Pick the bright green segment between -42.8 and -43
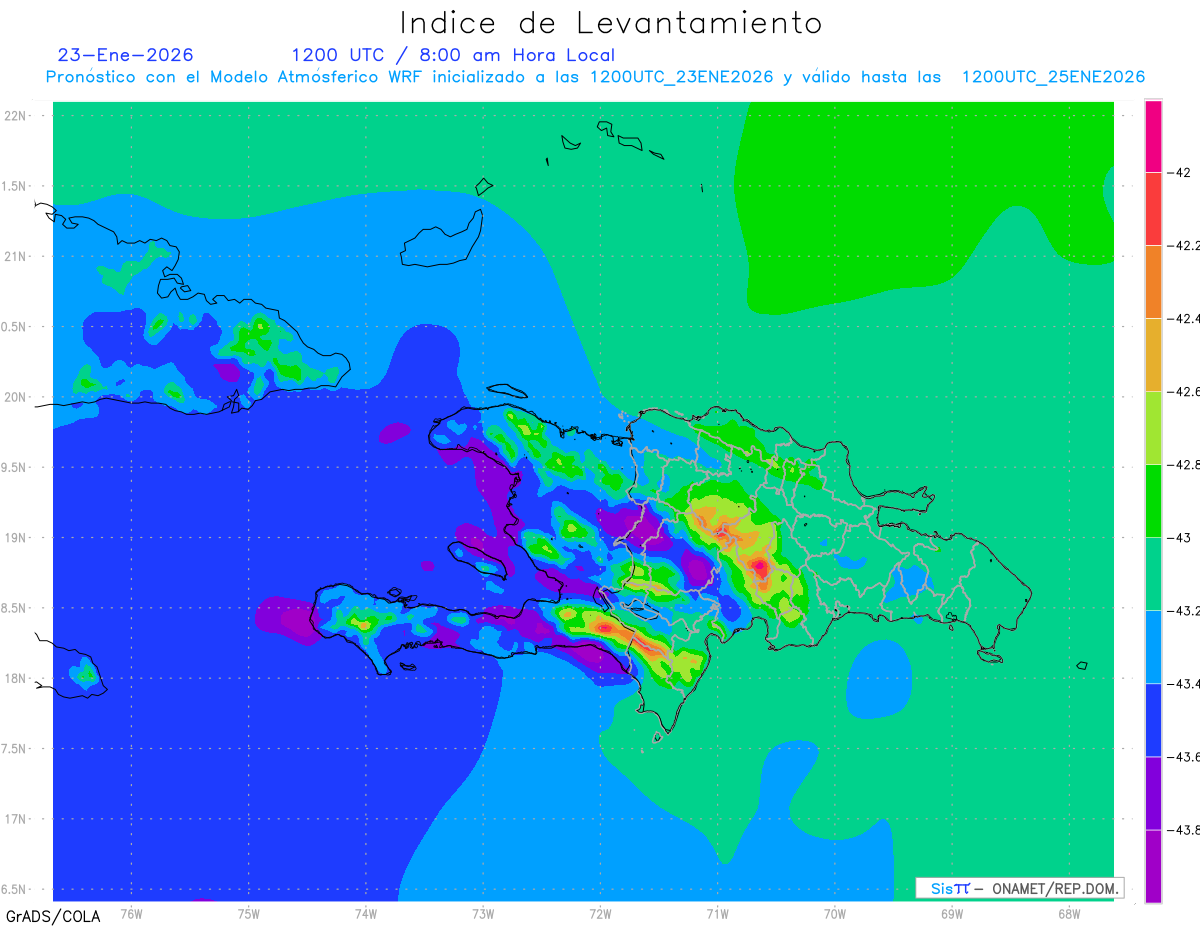Viewport: 1200px width, 927px height. click(x=1153, y=501)
